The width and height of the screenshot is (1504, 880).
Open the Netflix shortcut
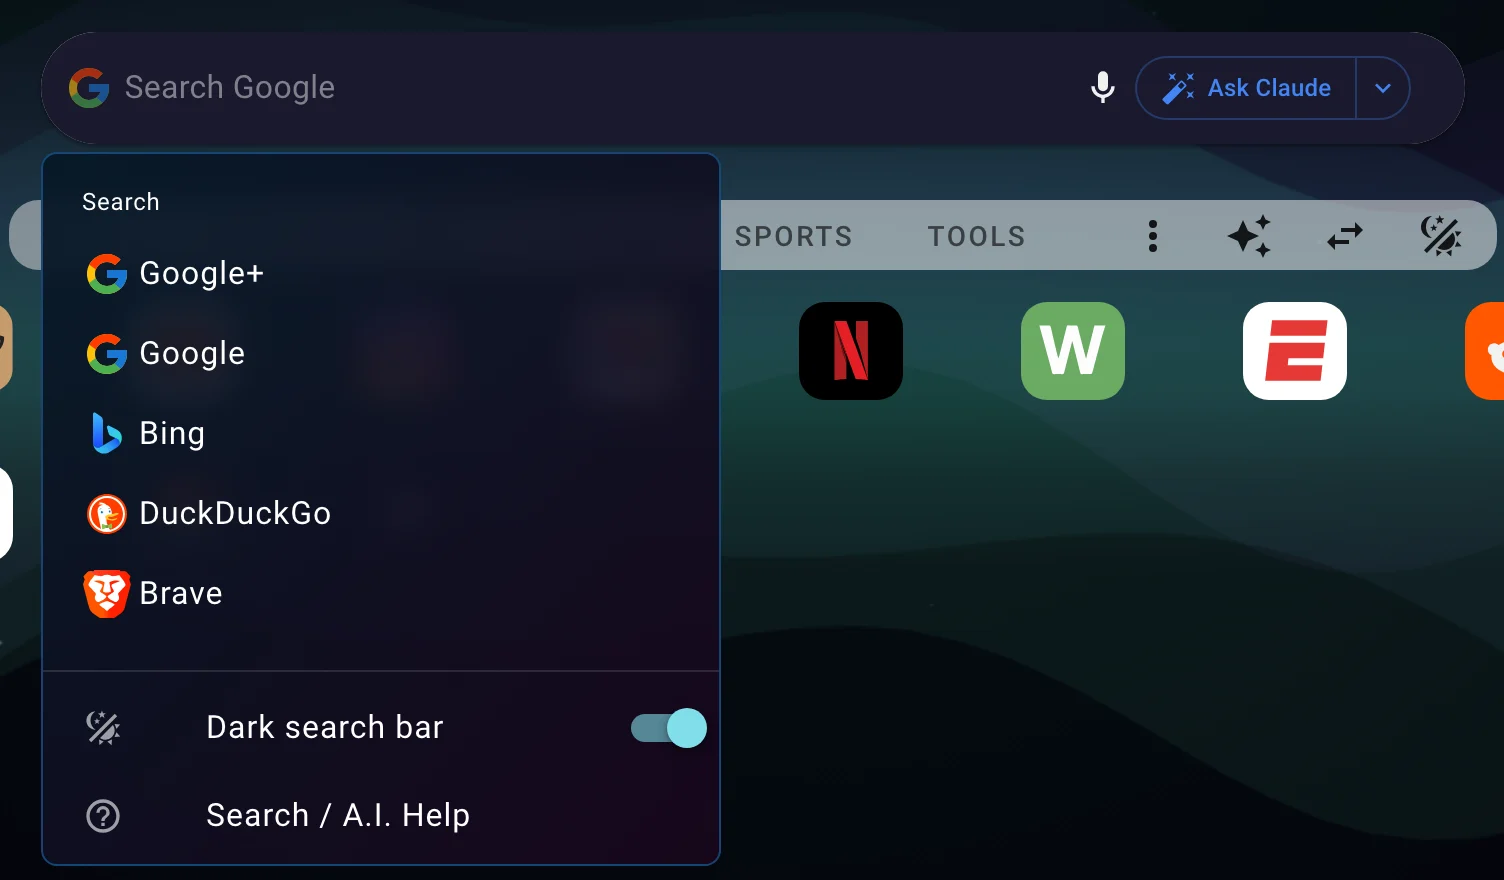tap(851, 351)
